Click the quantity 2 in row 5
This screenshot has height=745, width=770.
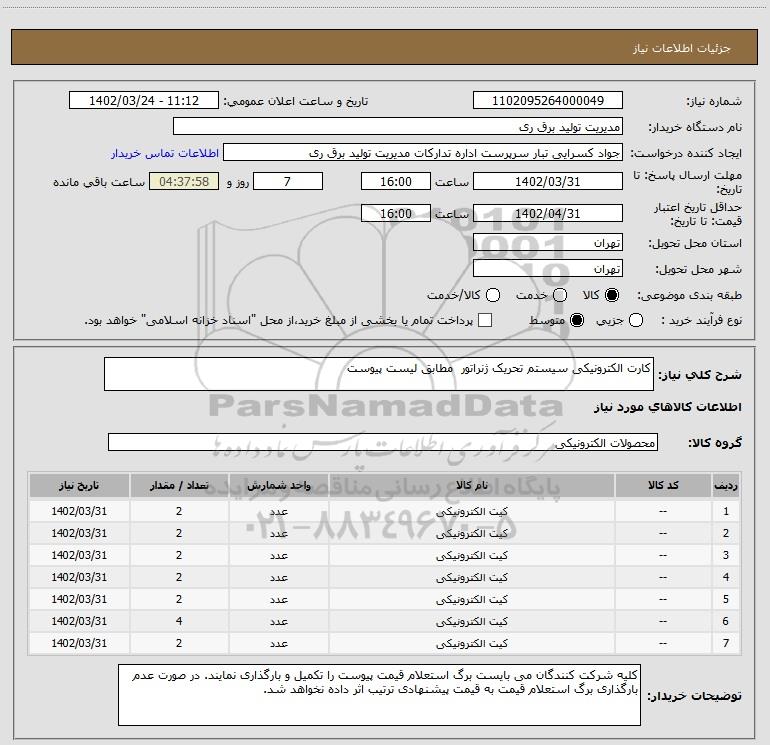point(179,599)
